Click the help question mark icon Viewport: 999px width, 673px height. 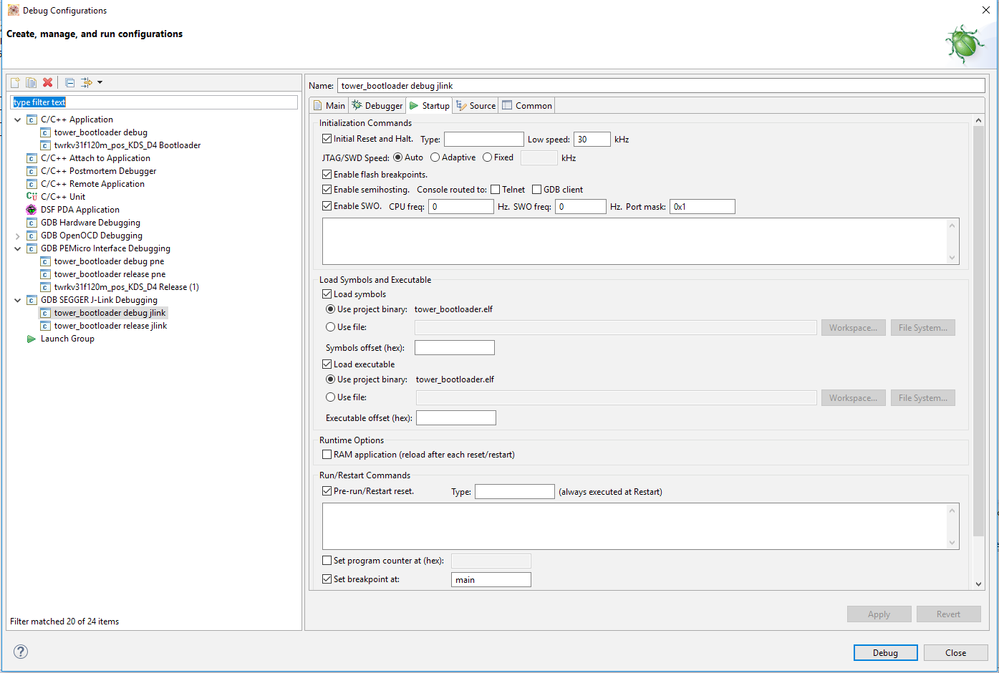[x=20, y=651]
